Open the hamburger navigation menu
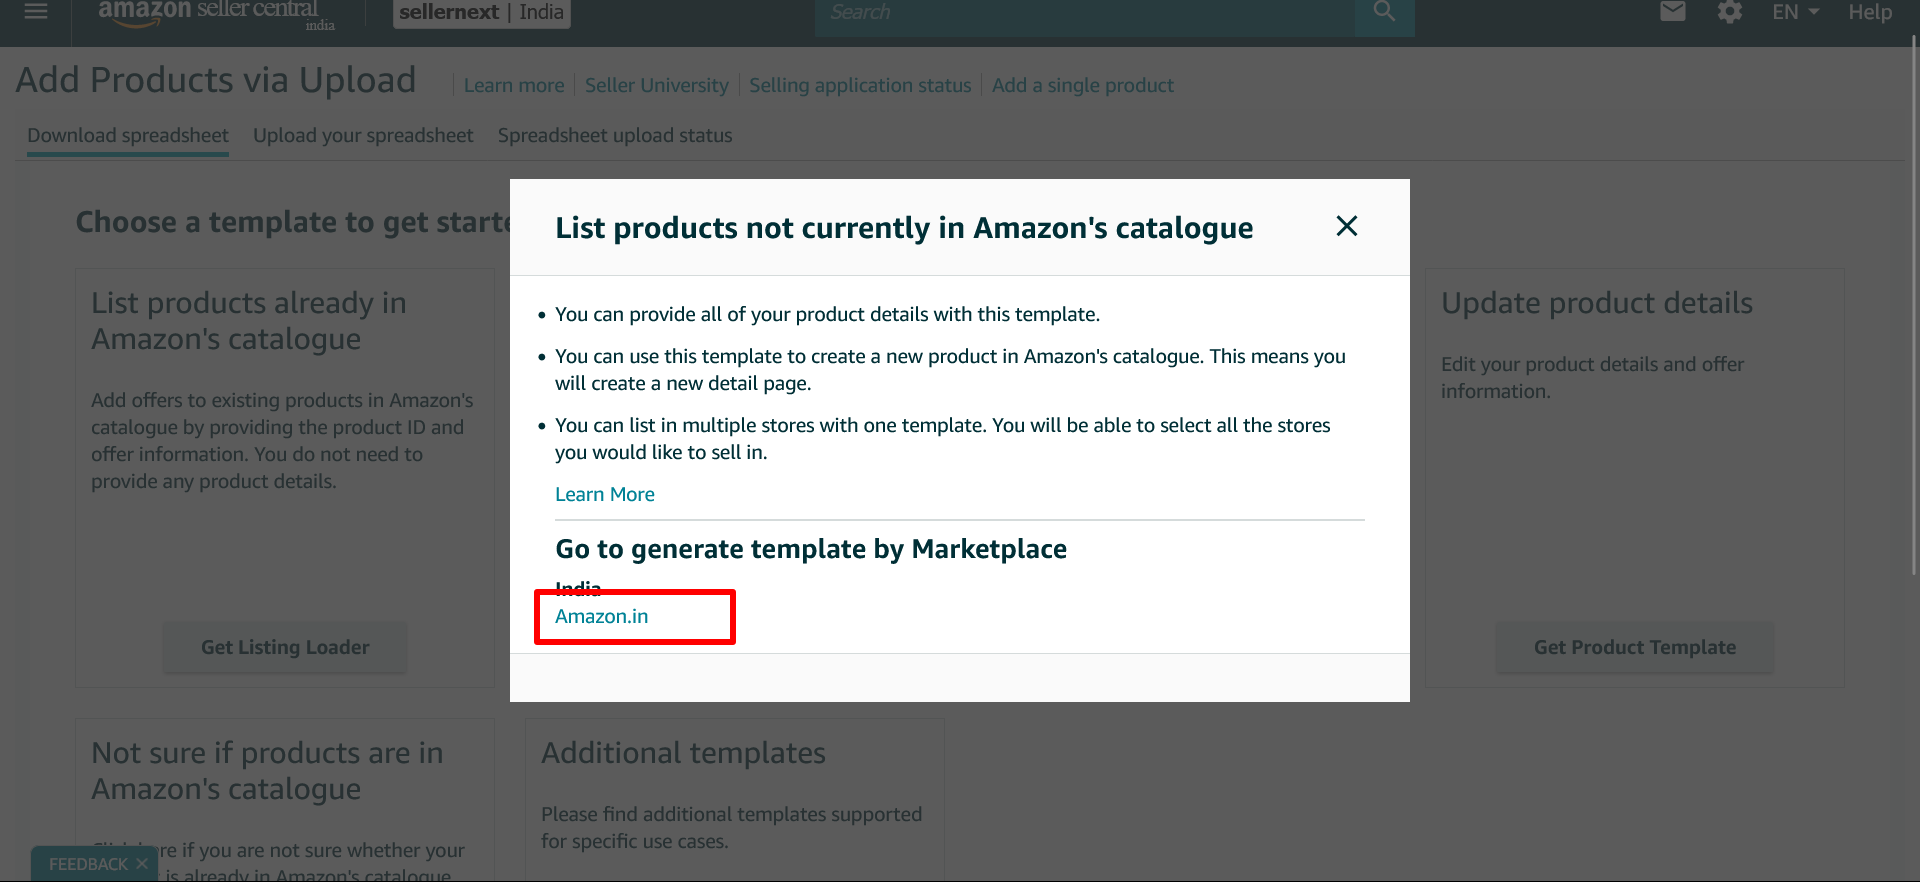The image size is (1920, 882). (x=36, y=12)
